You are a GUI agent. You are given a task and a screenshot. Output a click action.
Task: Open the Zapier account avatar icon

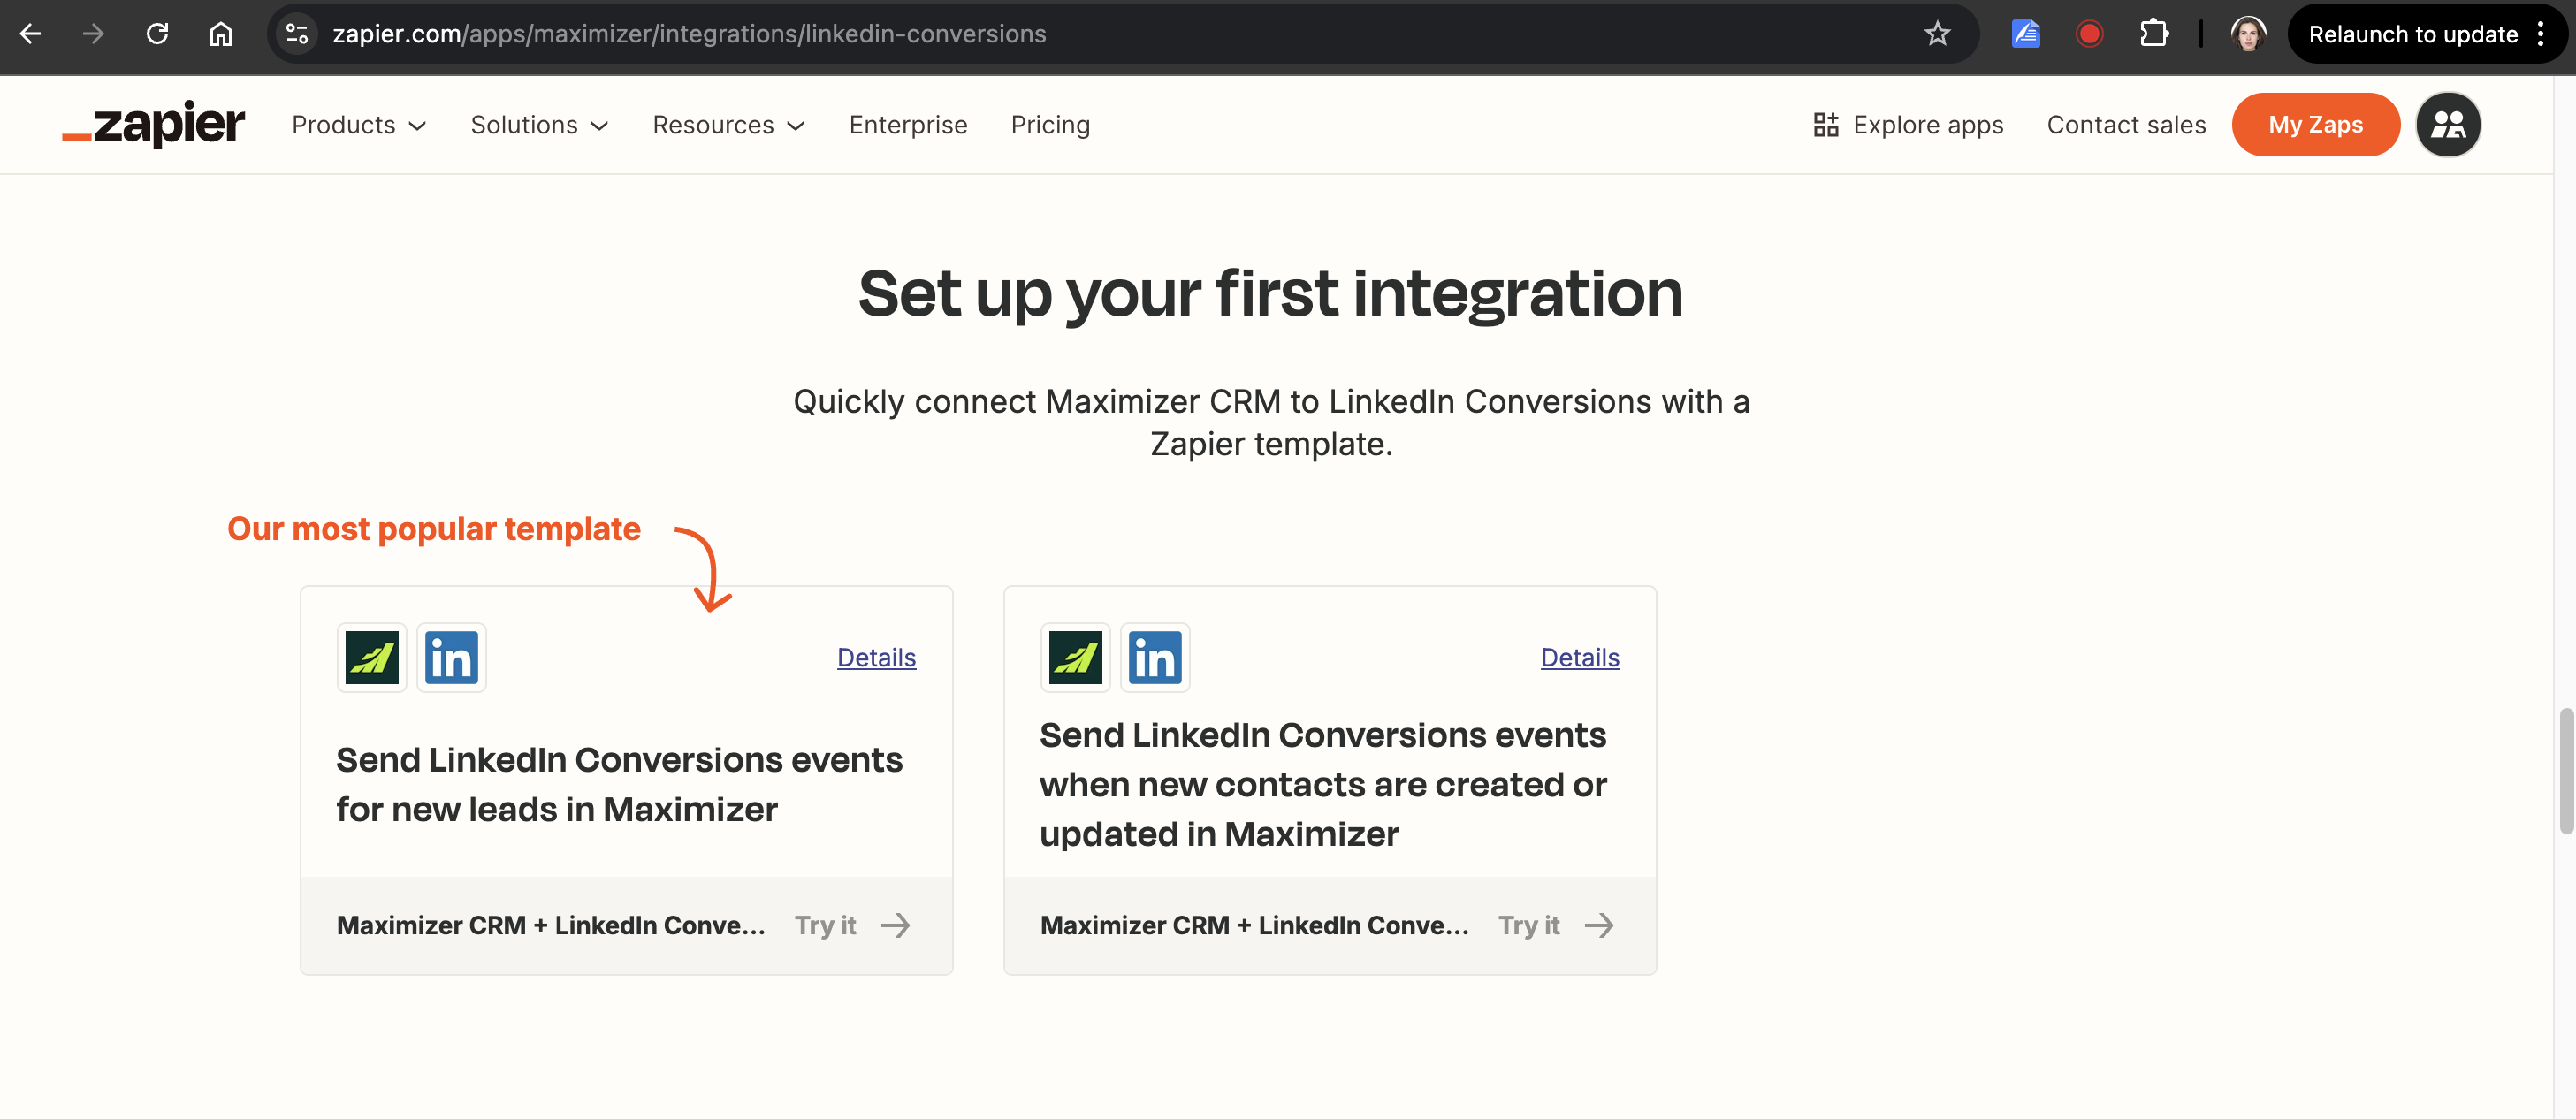click(x=2448, y=124)
